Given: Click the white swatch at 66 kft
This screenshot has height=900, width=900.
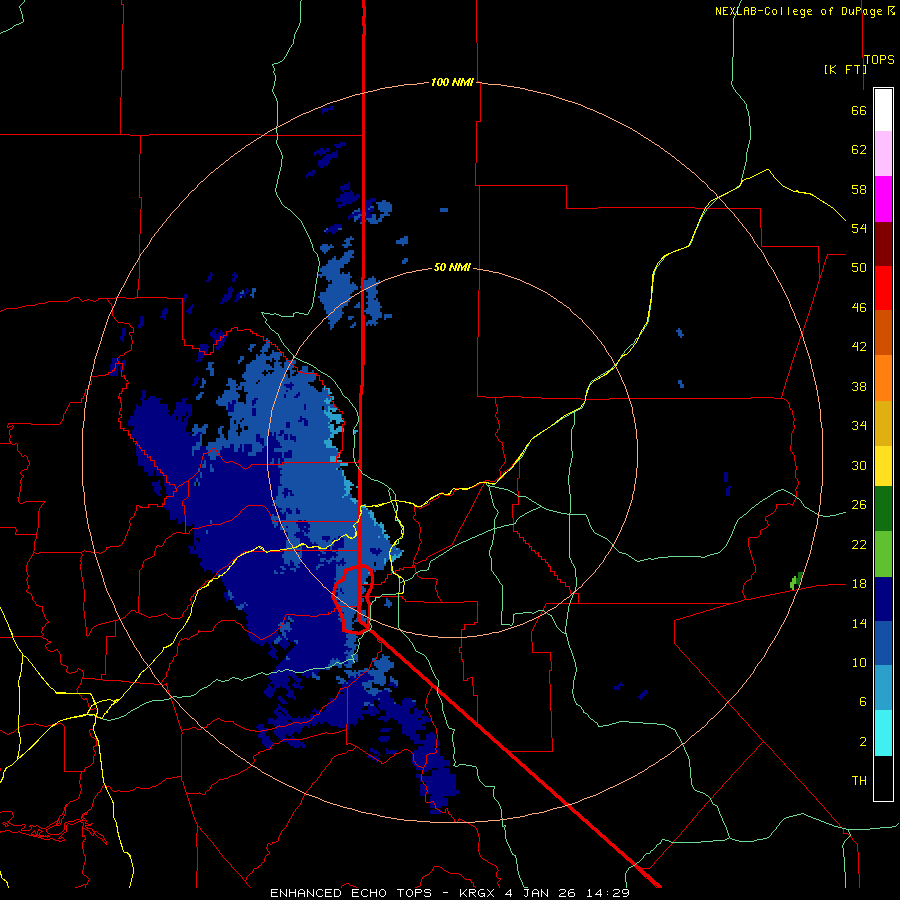Looking at the screenshot, I should pos(883,110).
